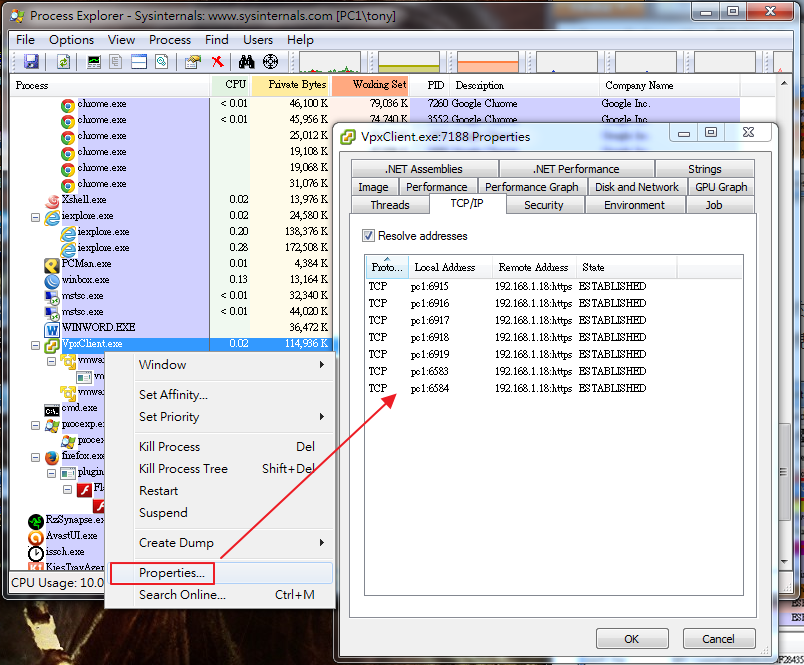Screen dimensions: 804x665
Task: Switch to the Performance Graph tab
Action: [532, 187]
